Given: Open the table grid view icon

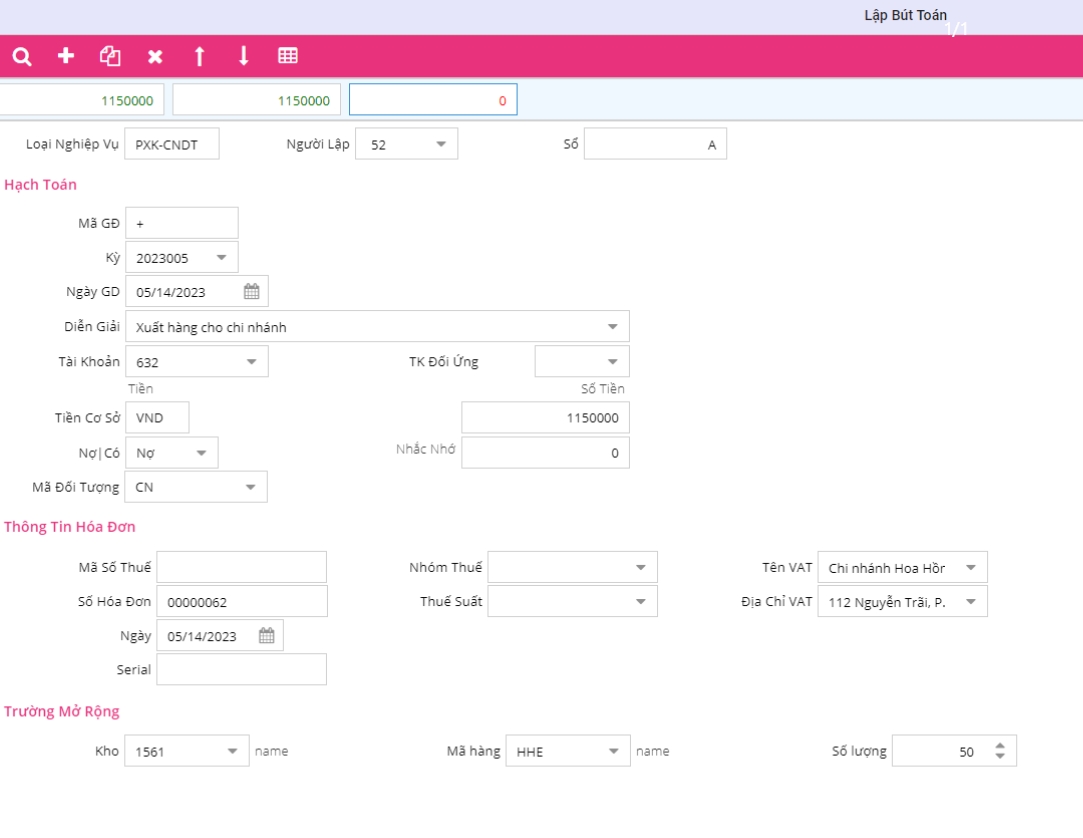Looking at the screenshot, I should (x=288, y=56).
